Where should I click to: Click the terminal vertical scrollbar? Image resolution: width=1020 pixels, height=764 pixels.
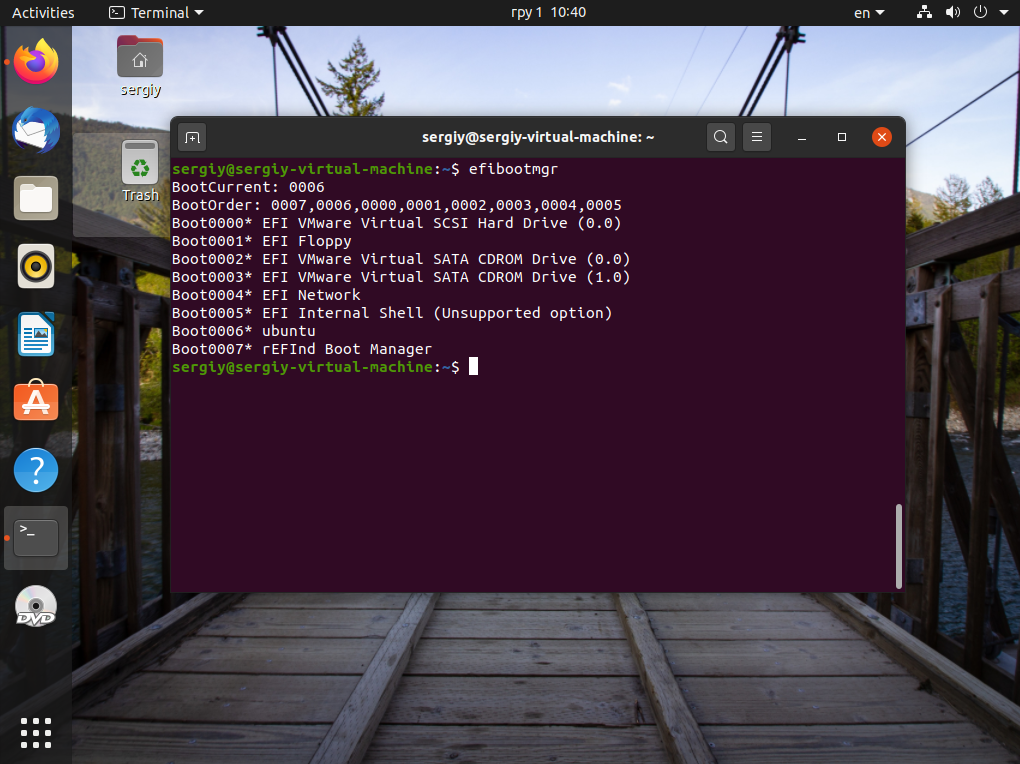coord(898,546)
